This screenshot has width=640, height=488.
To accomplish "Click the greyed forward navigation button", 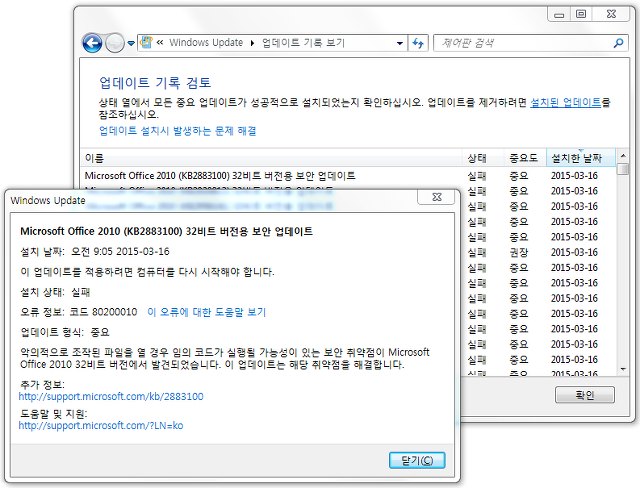I will point(115,43).
